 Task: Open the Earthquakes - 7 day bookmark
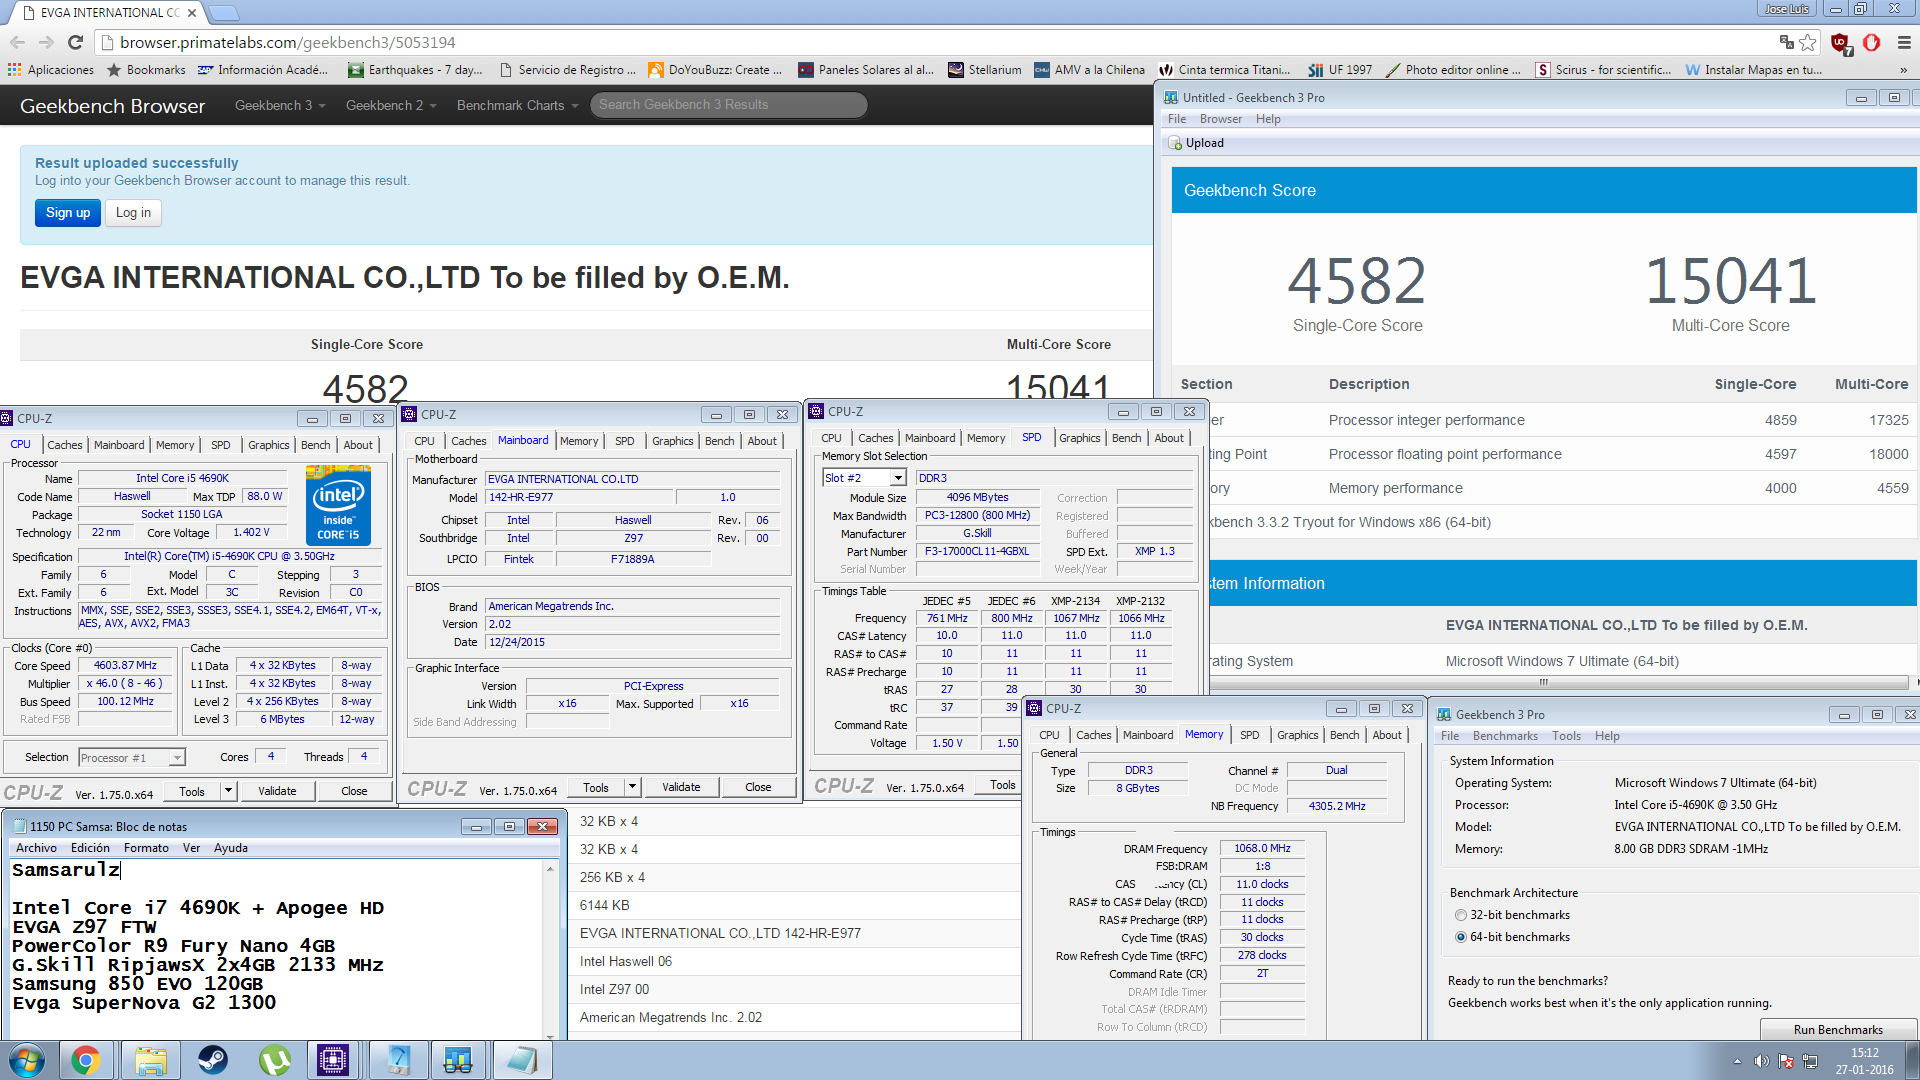tap(415, 70)
